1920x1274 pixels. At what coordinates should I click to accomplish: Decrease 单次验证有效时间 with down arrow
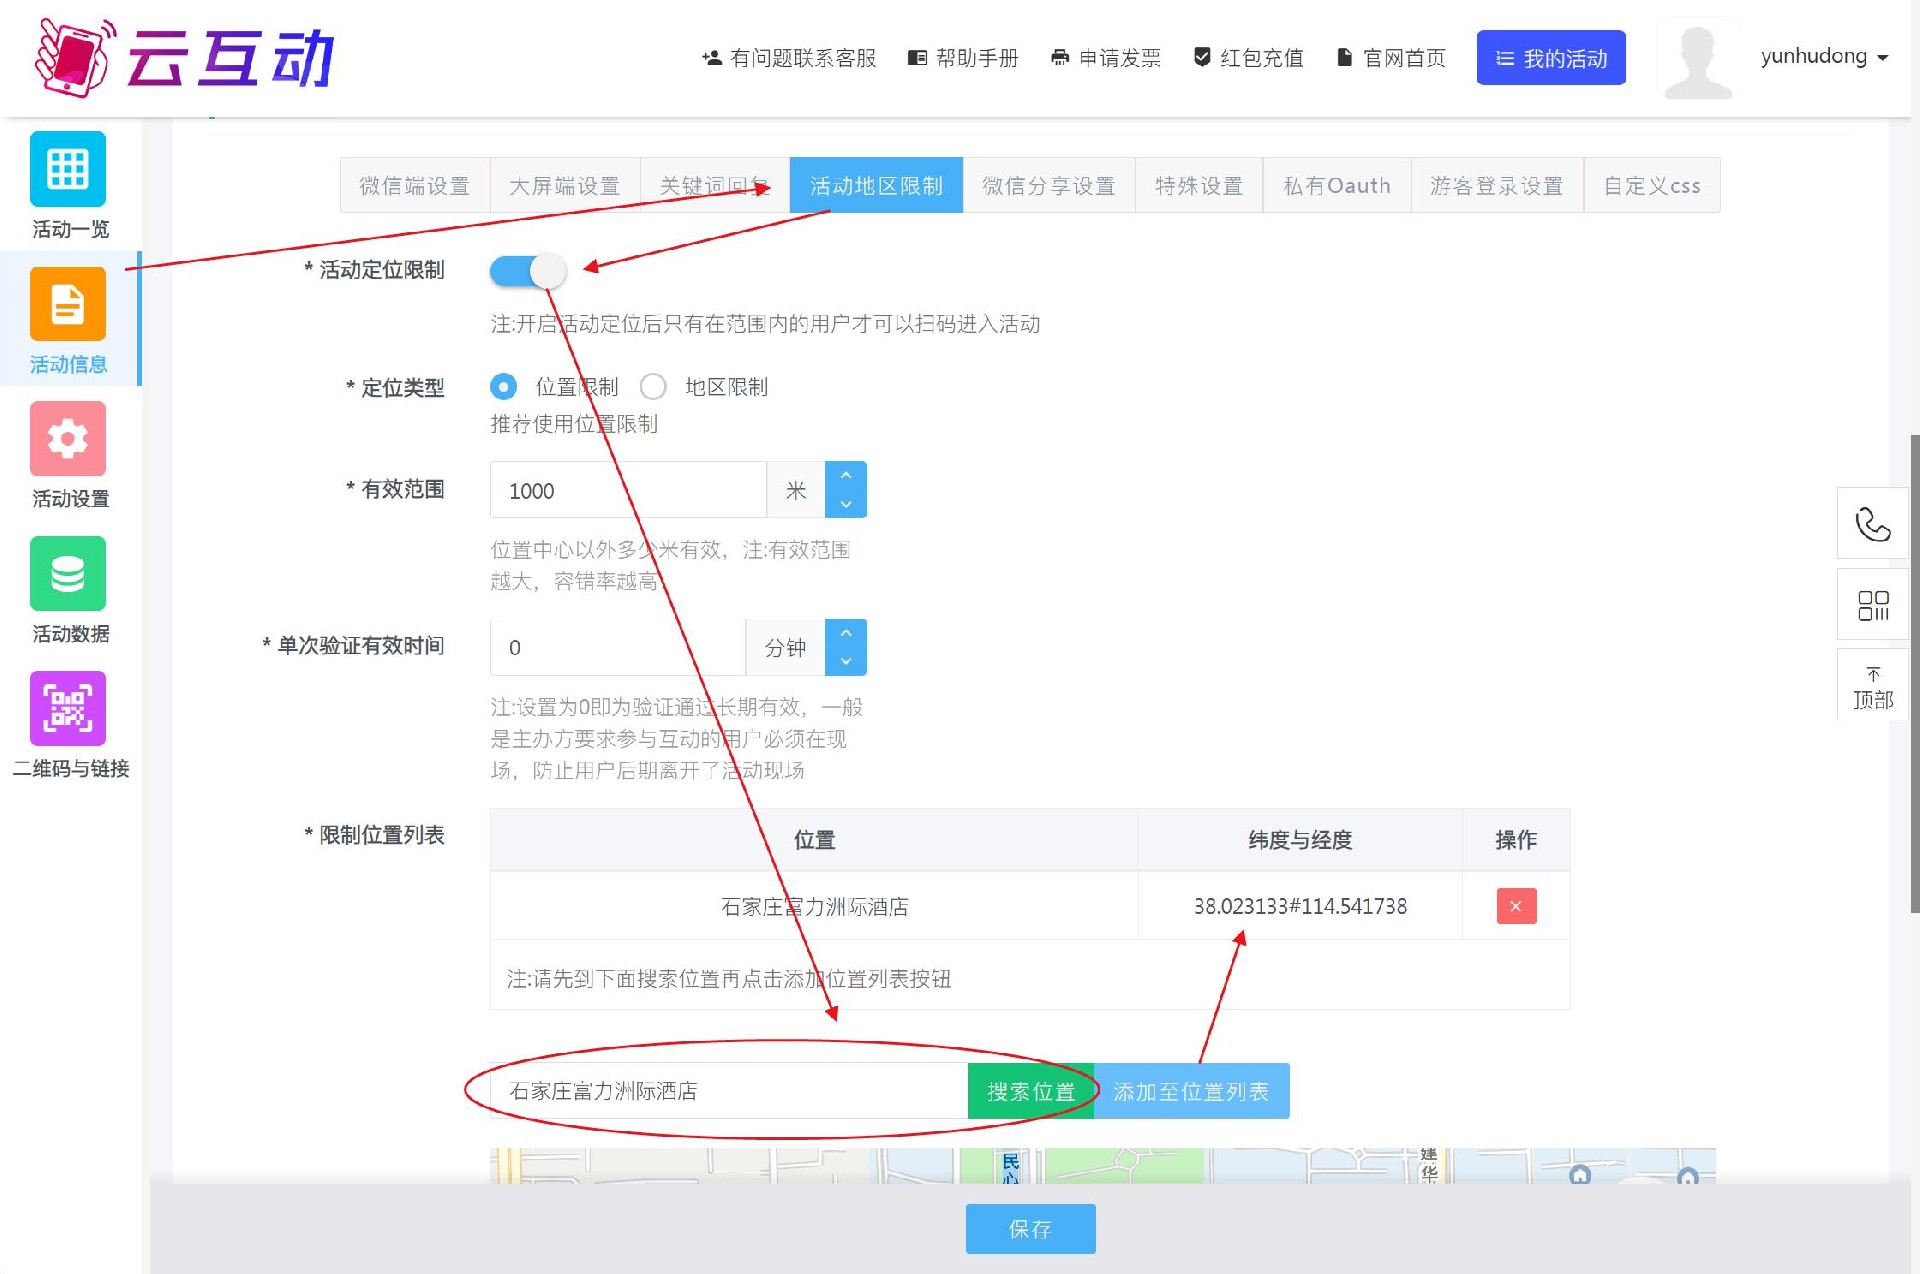click(x=846, y=660)
